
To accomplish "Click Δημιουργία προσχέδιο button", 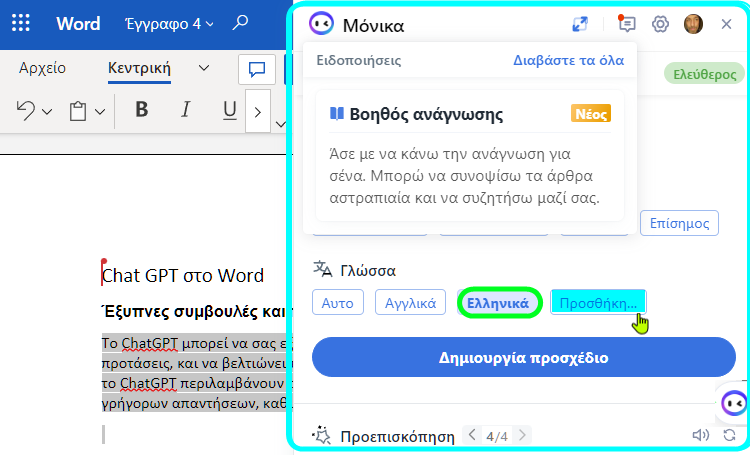I will click(x=524, y=357).
